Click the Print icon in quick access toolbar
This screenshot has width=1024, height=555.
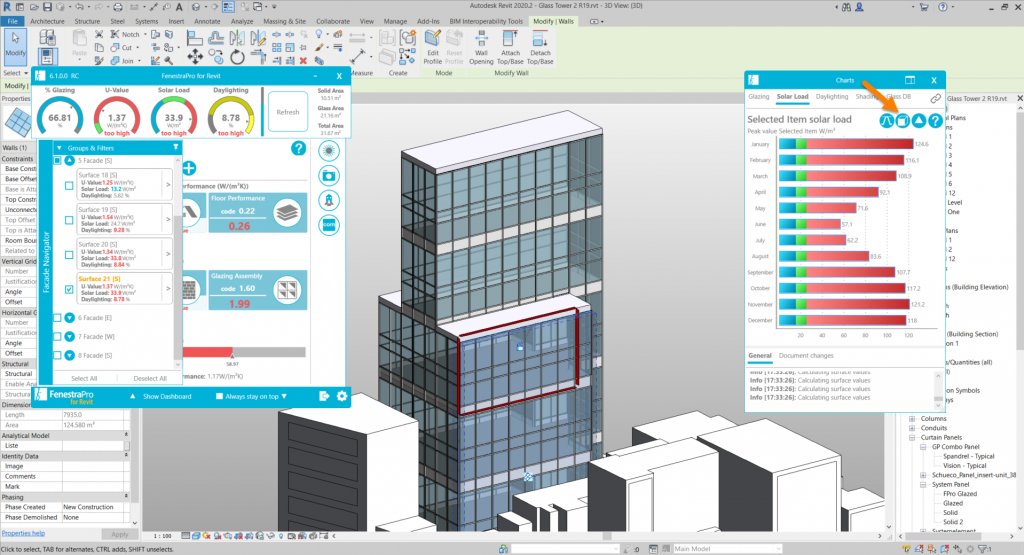tap(118, 7)
